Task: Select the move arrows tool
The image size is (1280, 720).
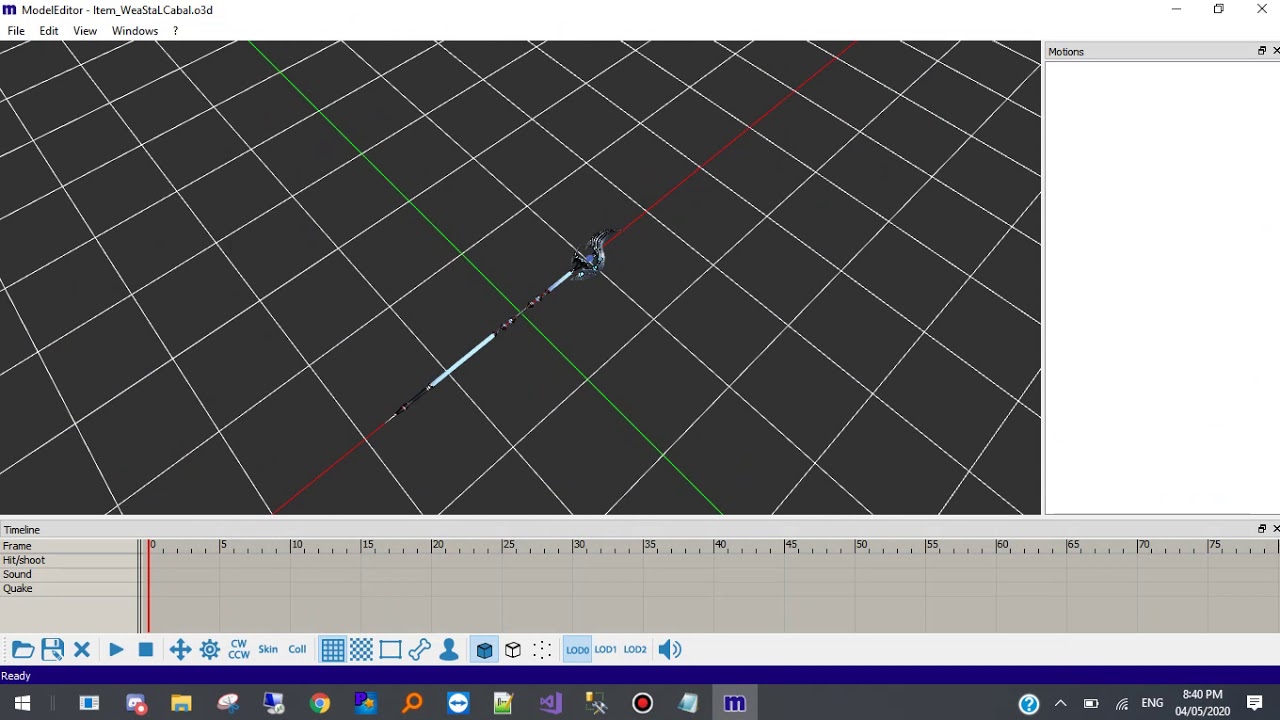Action: pyautogui.click(x=180, y=650)
